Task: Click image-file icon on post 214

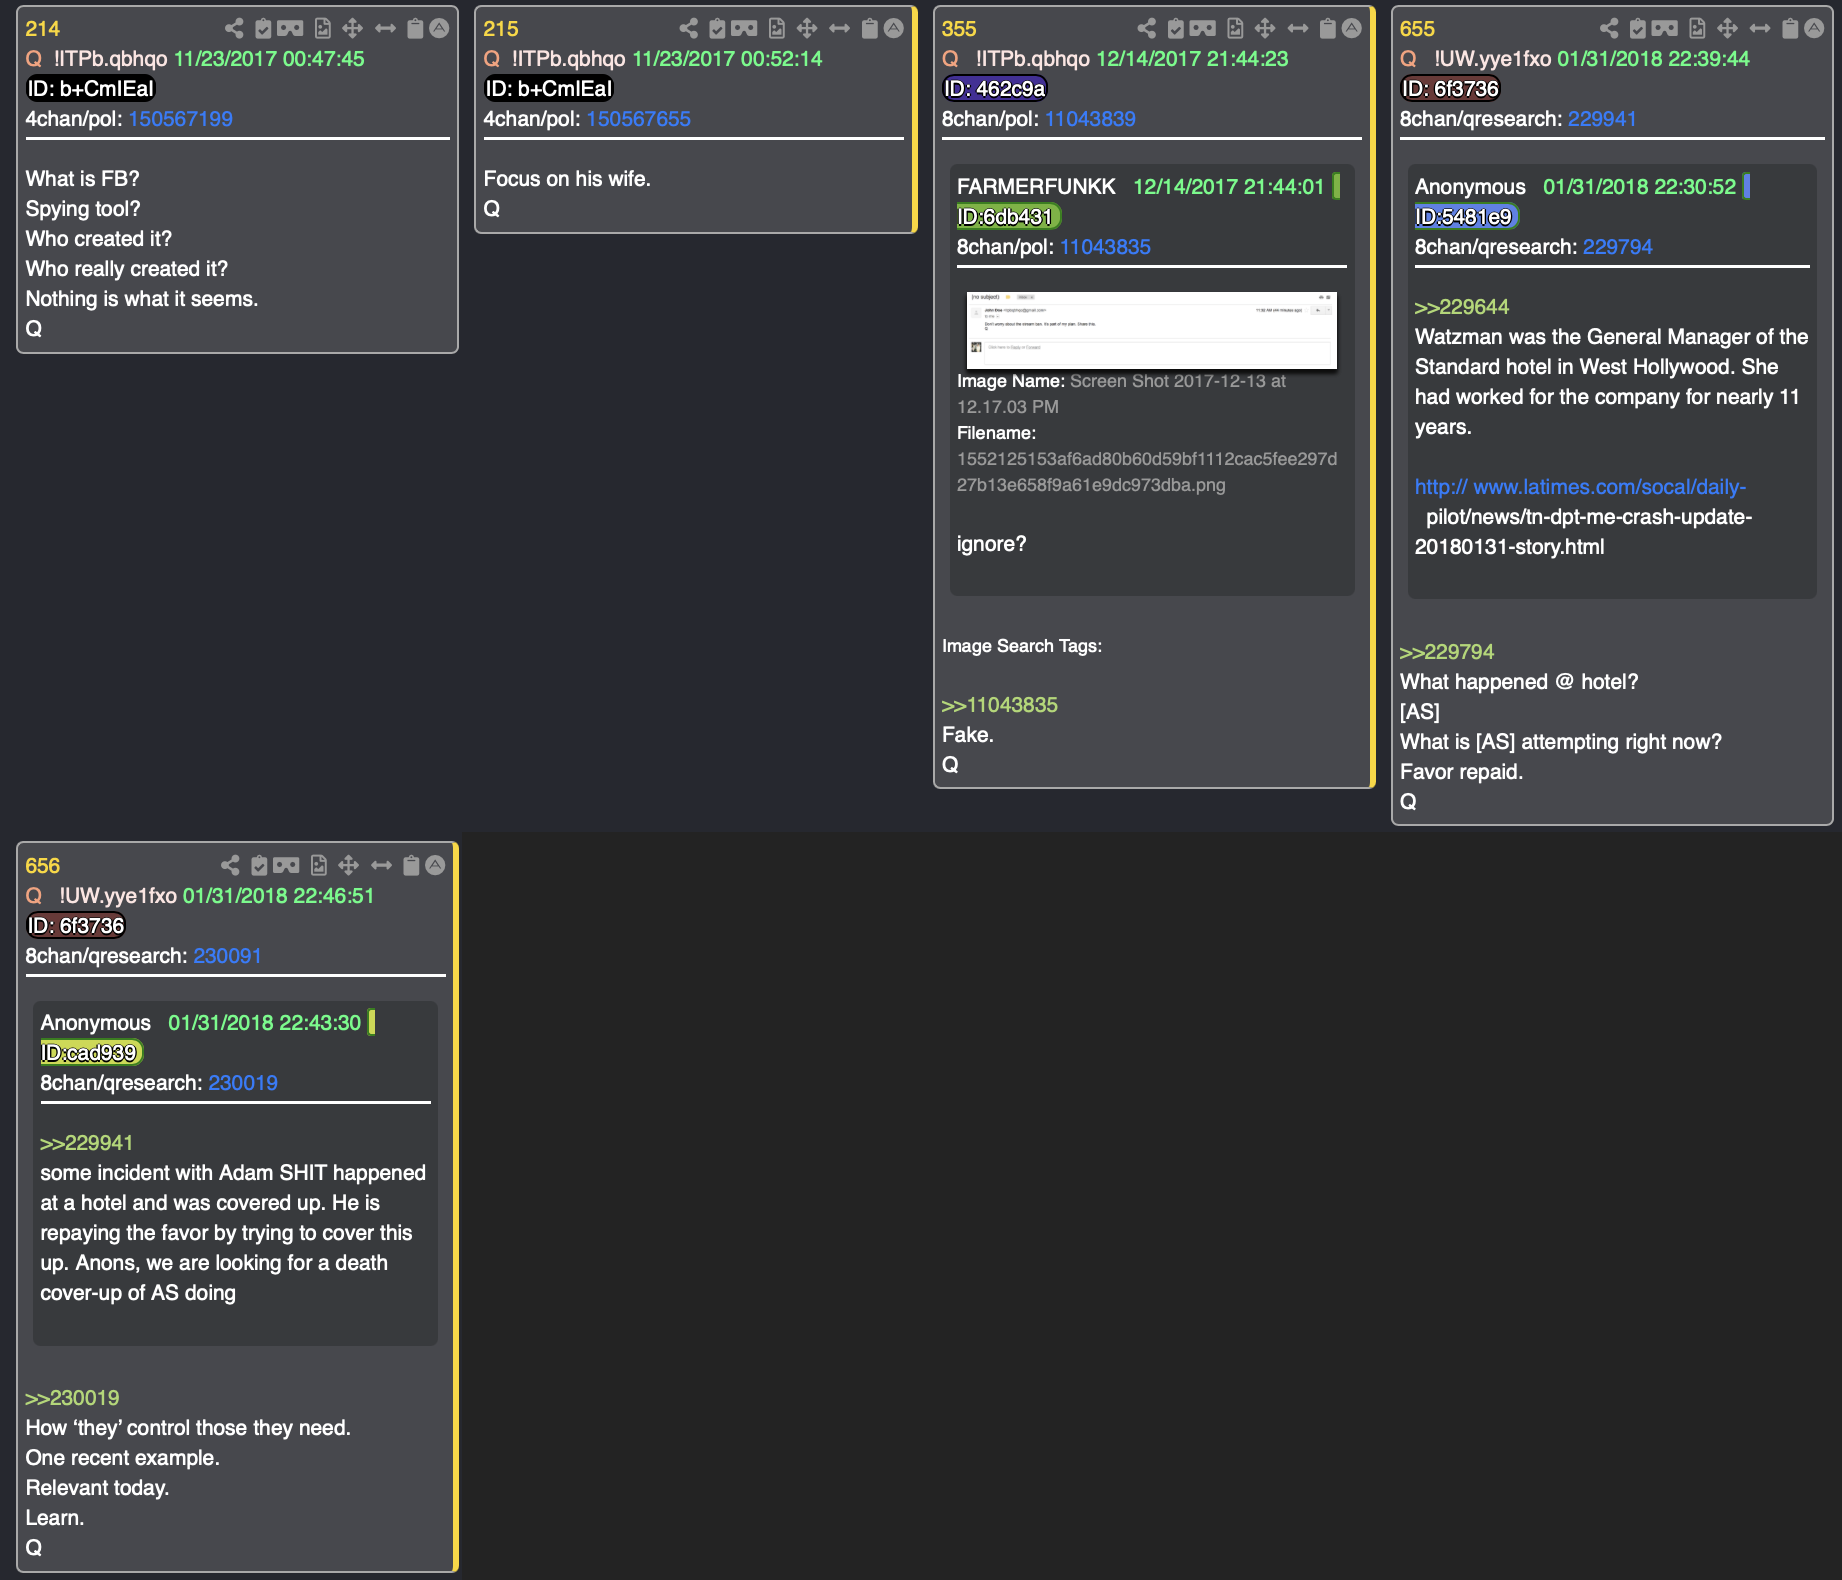Action: pyautogui.click(x=323, y=28)
